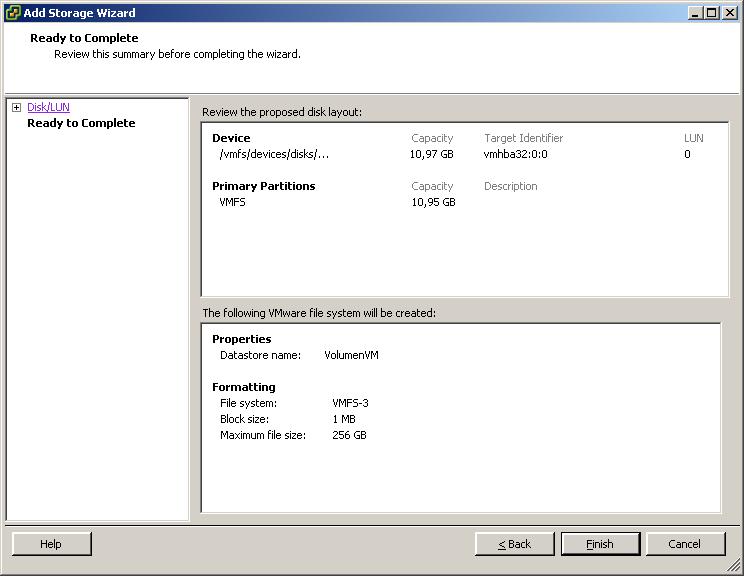The width and height of the screenshot is (744, 576).
Task: Go back with the Back button
Action: click(x=515, y=544)
